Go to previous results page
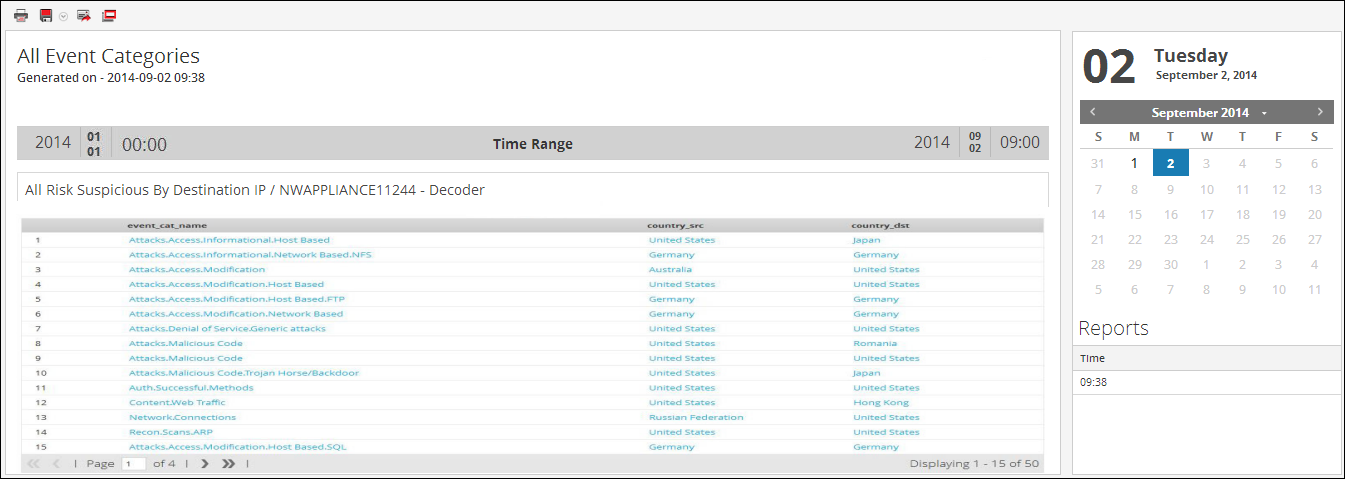Image resolution: width=1345 pixels, height=479 pixels. coord(57,464)
